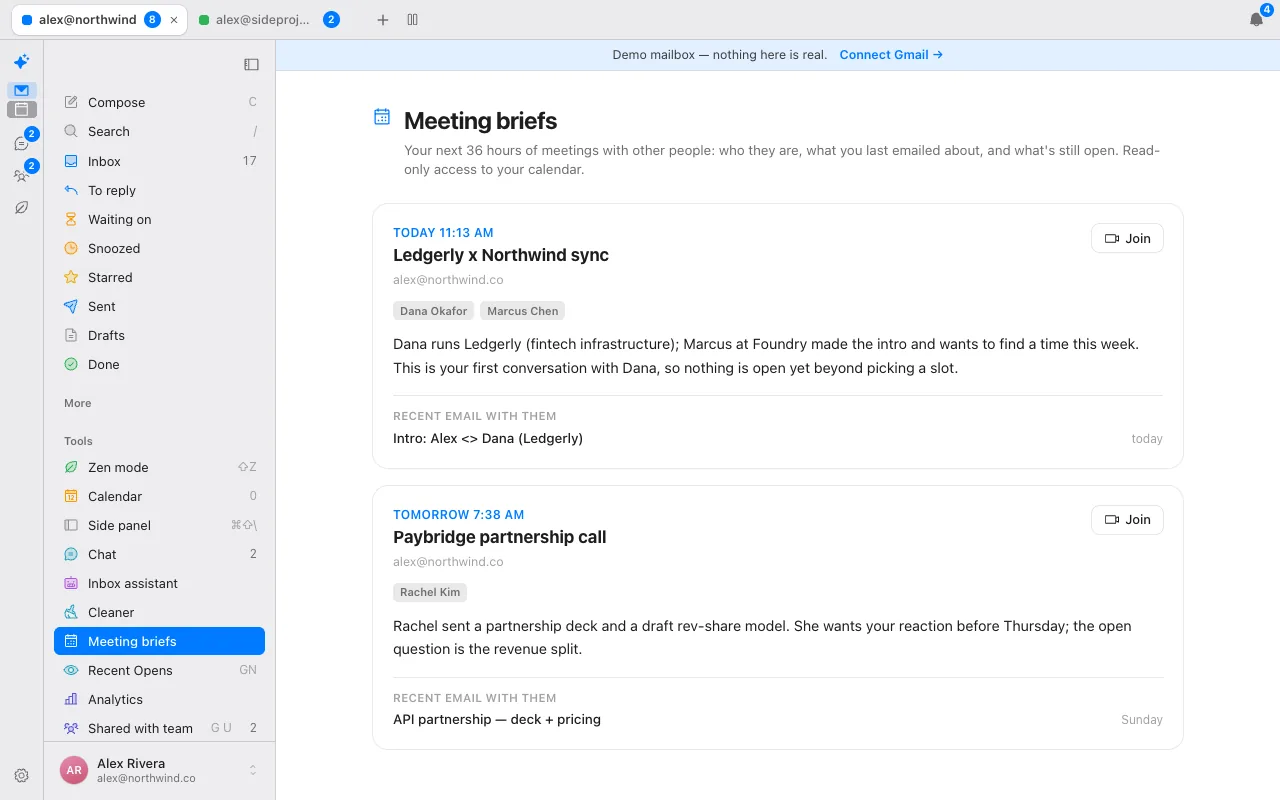Open Analytics
This screenshot has height=800, width=1280.
pos(160,699)
